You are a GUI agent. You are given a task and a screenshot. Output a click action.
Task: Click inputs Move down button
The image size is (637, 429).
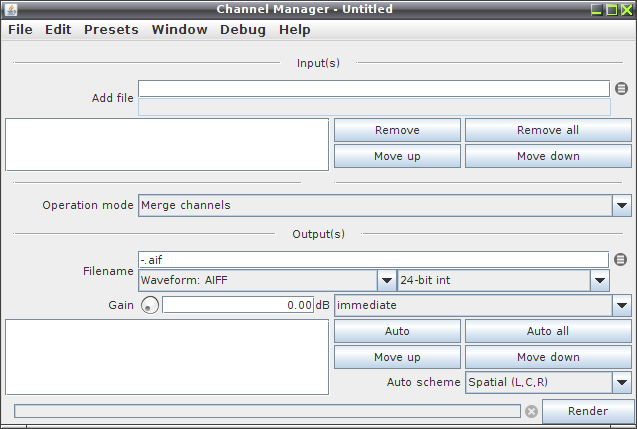(x=548, y=156)
